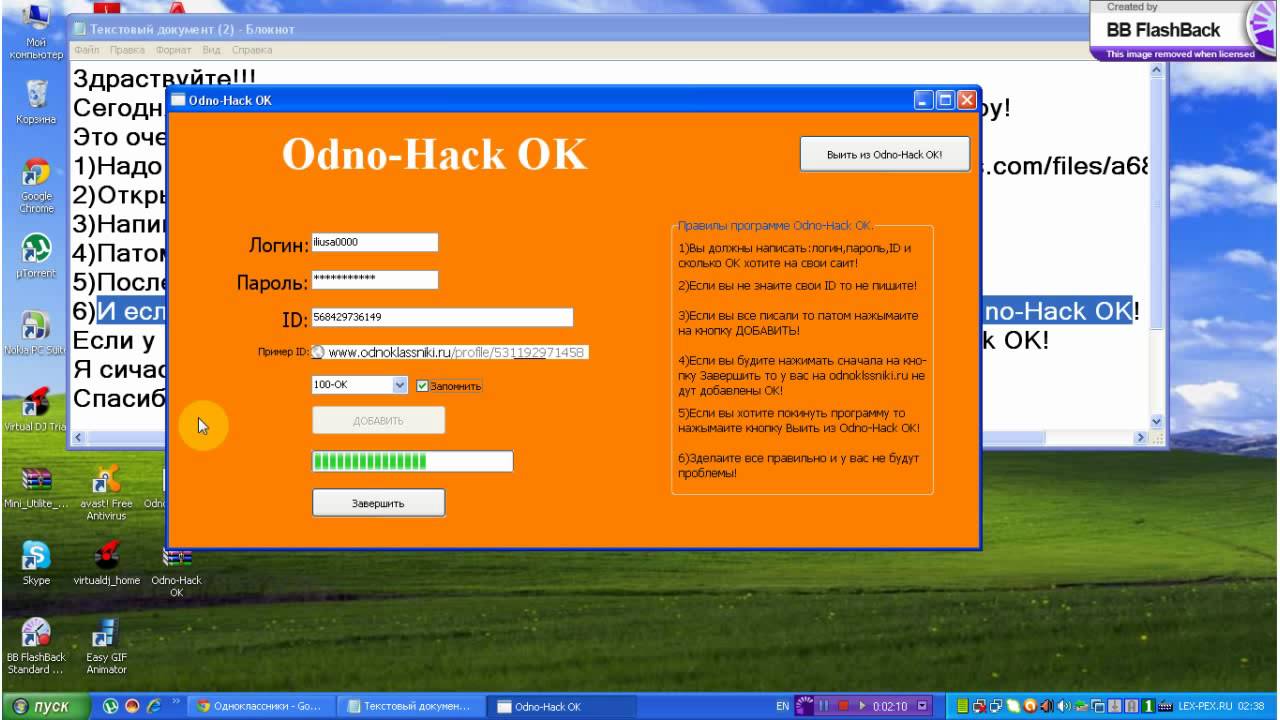This screenshot has height=720, width=1280.
Task: Open the Корзина recycle bin icon
Action: (36, 100)
